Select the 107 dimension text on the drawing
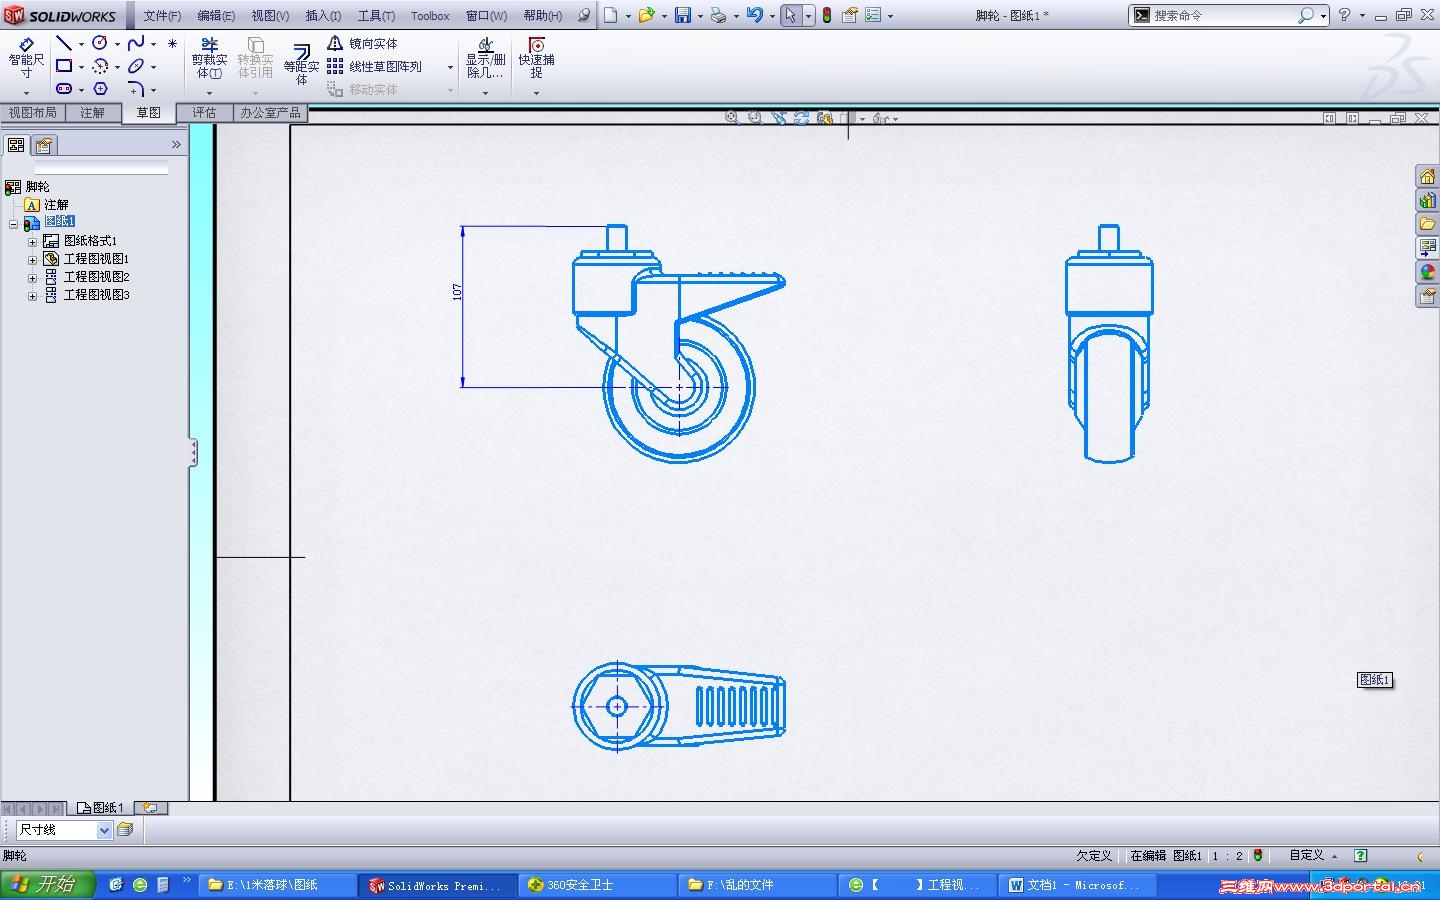 tap(457, 292)
